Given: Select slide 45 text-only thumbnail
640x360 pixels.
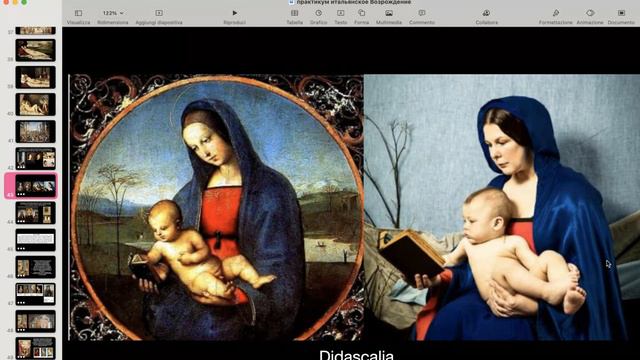Looking at the screenshot, I should pyautogui.click(x=36, y=240).
